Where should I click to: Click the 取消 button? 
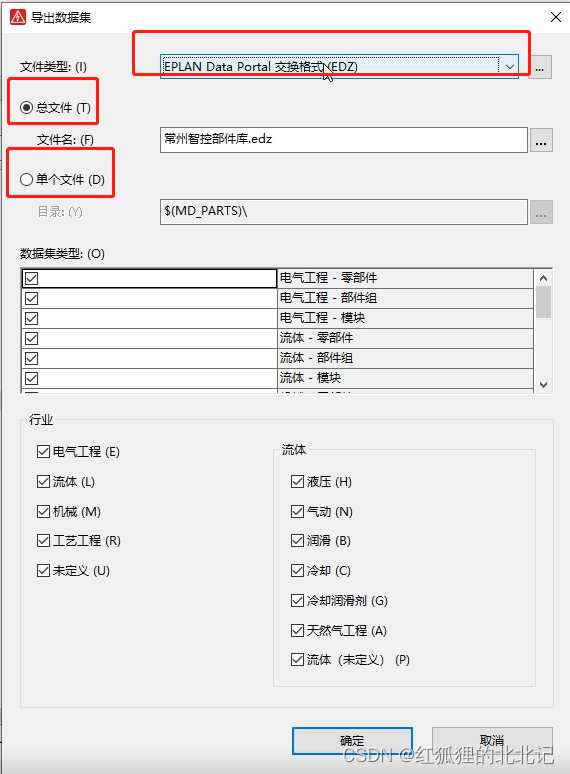click(x=492, y=740)
